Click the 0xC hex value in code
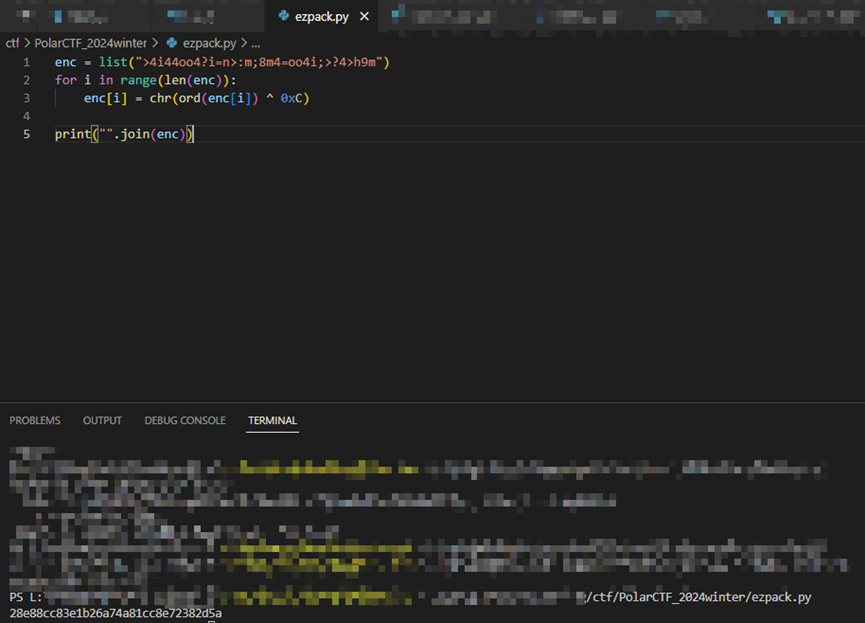 click(x=295, y=98)
